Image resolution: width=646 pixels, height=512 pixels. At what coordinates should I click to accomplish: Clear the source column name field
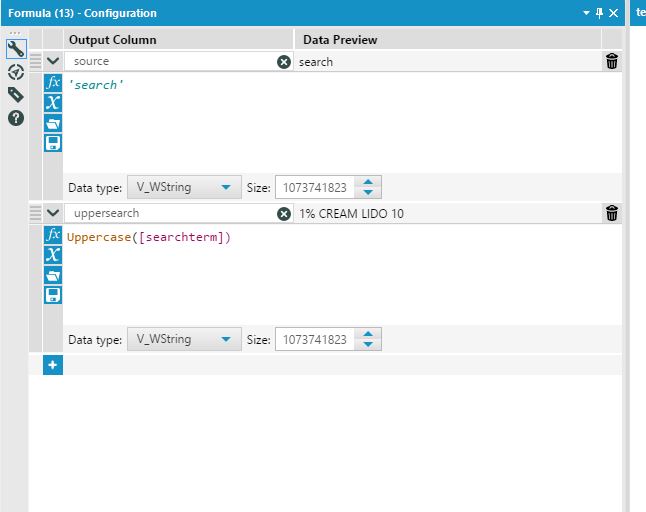click(x=284, y=62)
